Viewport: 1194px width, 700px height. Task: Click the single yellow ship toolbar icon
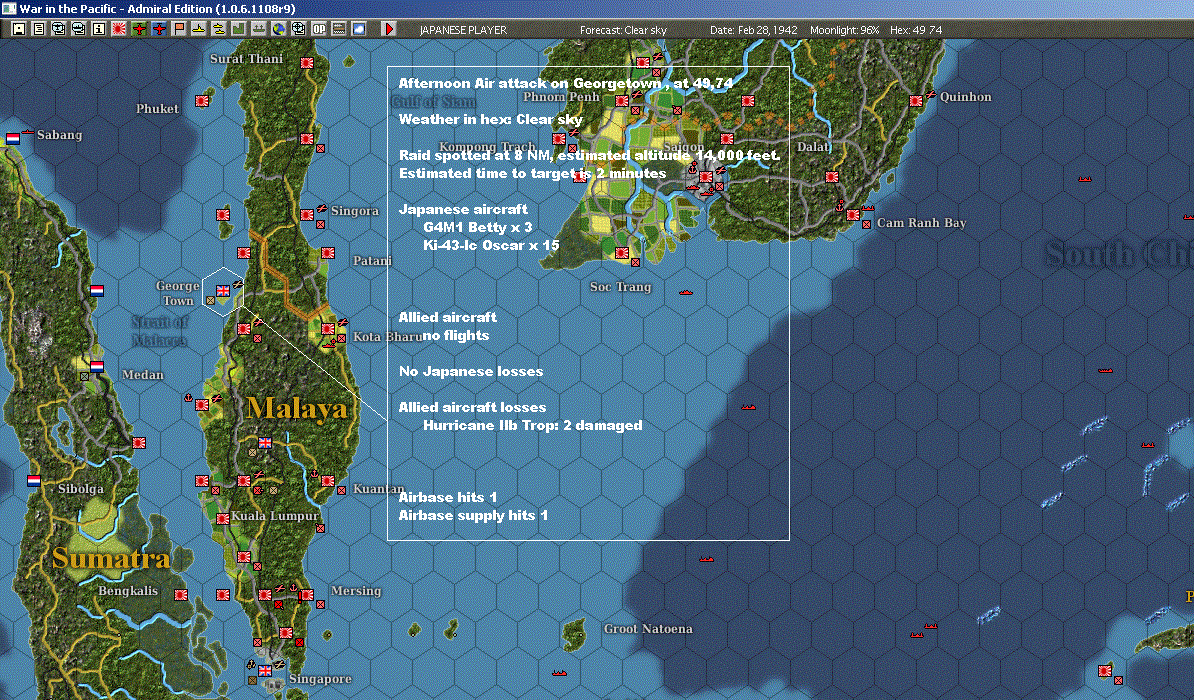[199, 29]
